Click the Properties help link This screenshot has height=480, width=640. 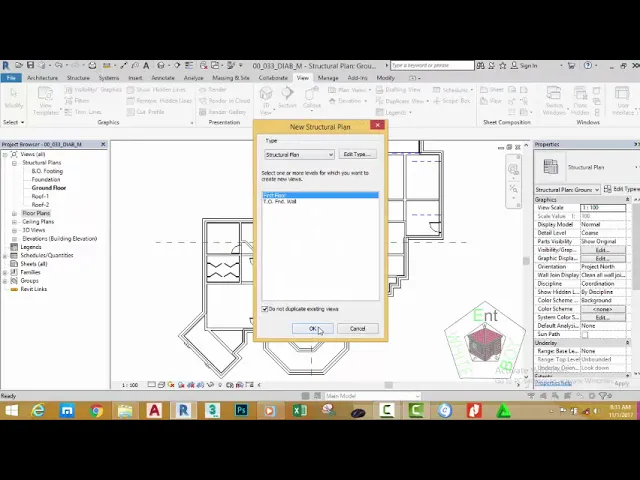coord(553,383)
